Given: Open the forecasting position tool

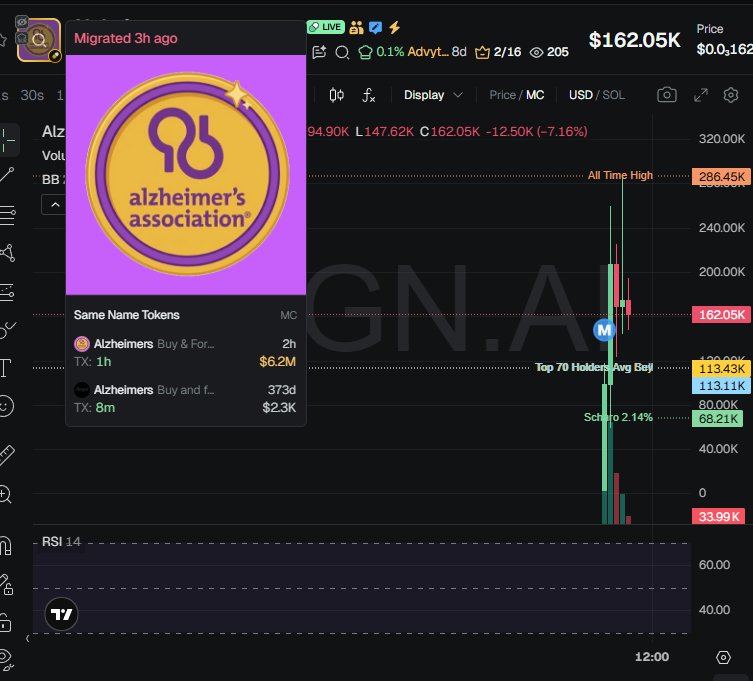Looking at the screenshot, I should coord(7,292).
